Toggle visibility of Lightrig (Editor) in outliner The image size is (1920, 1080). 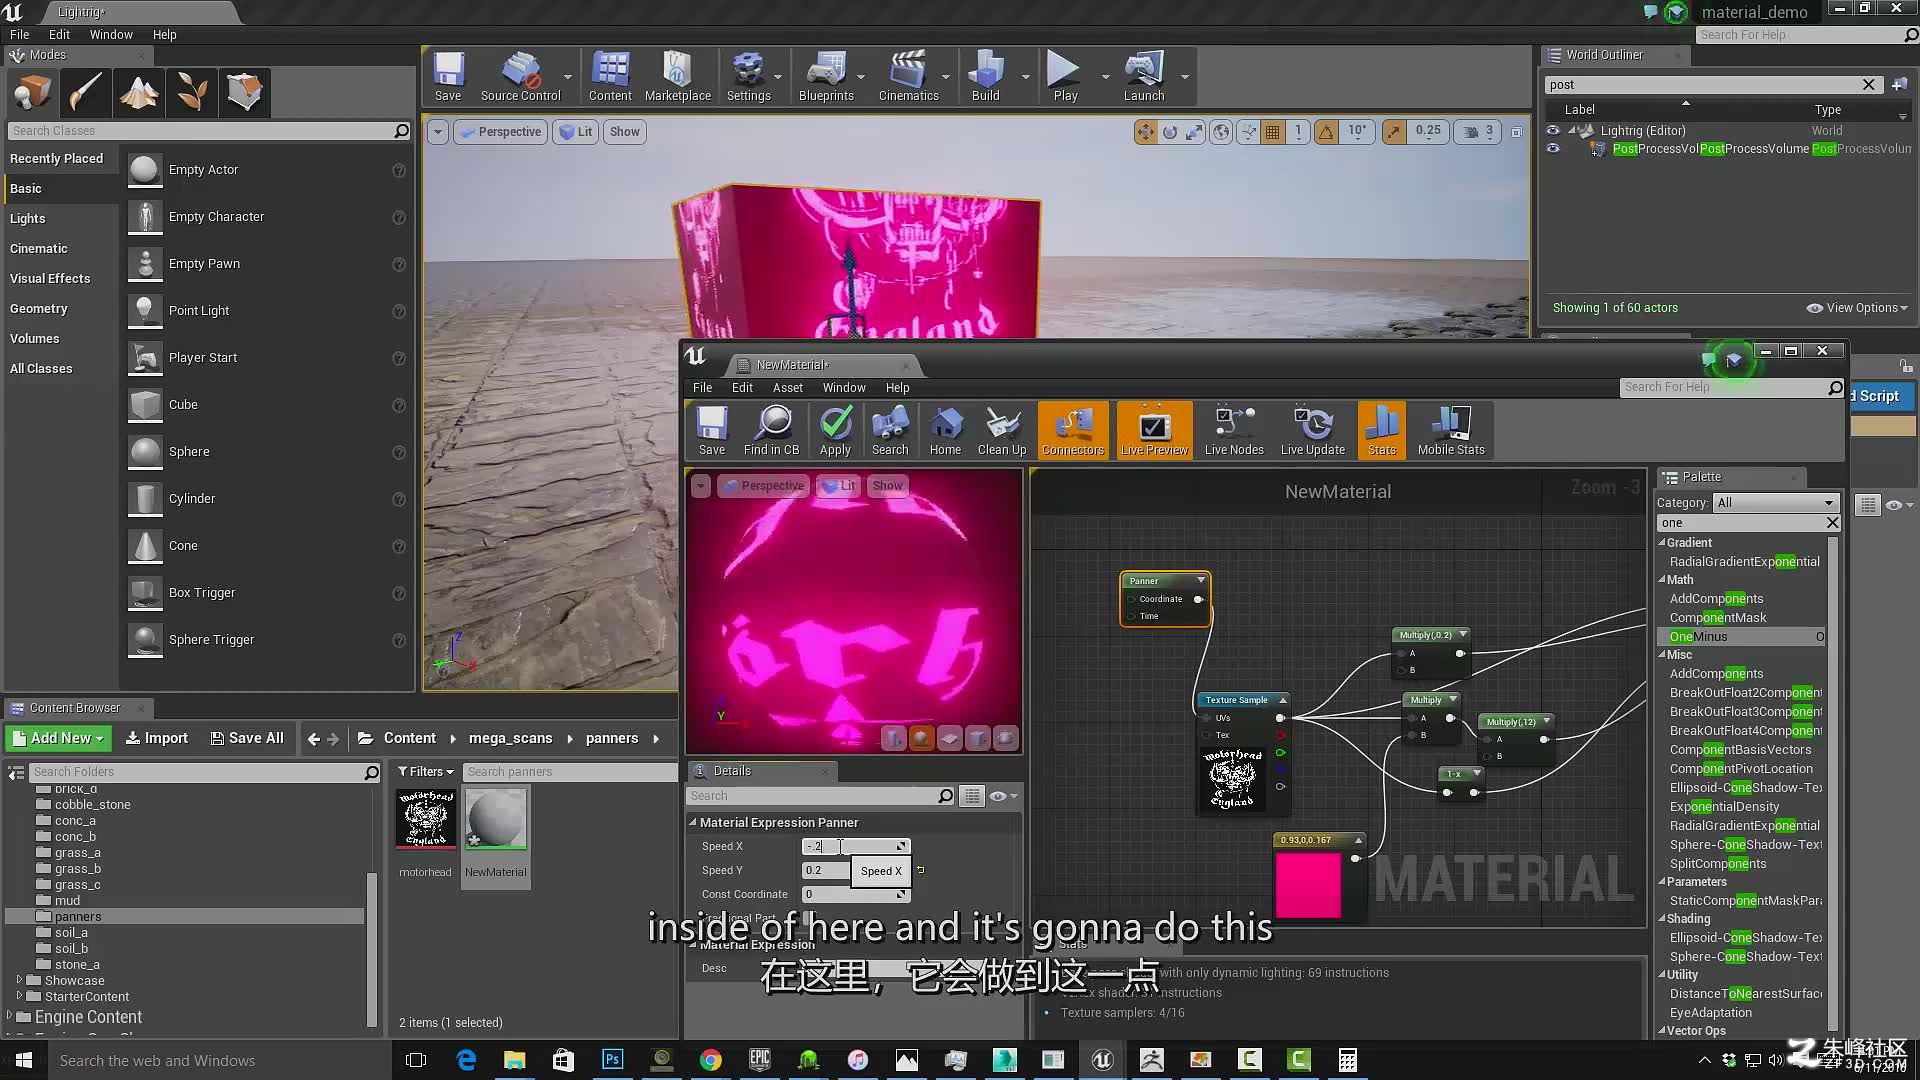pyautogui.click(x=1553, y=131)
